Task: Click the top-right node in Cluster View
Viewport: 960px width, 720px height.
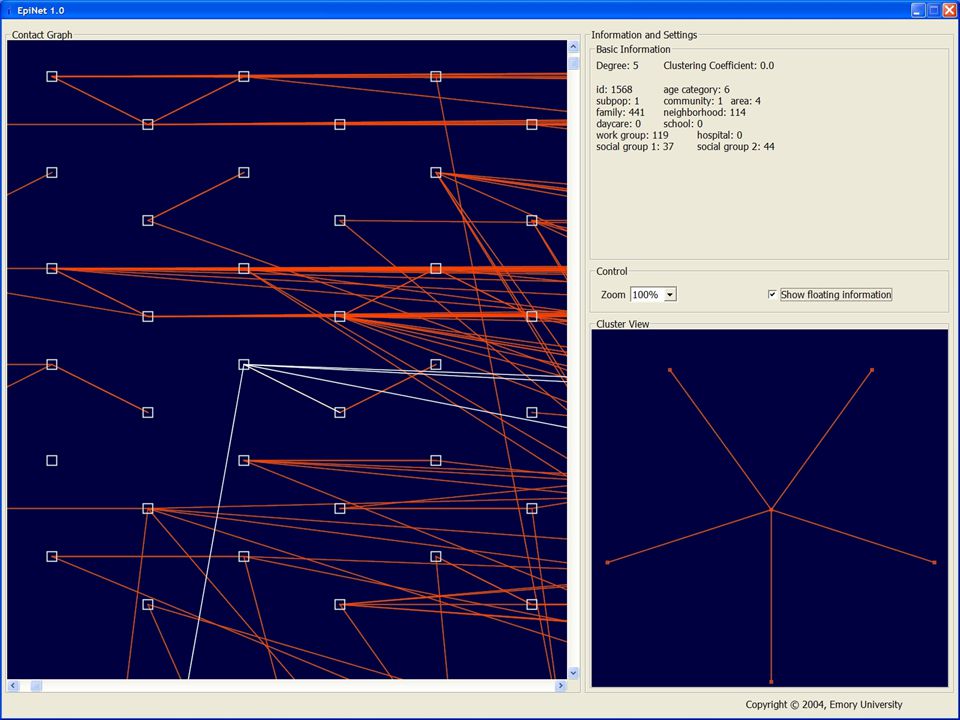Action: (872, 370)
